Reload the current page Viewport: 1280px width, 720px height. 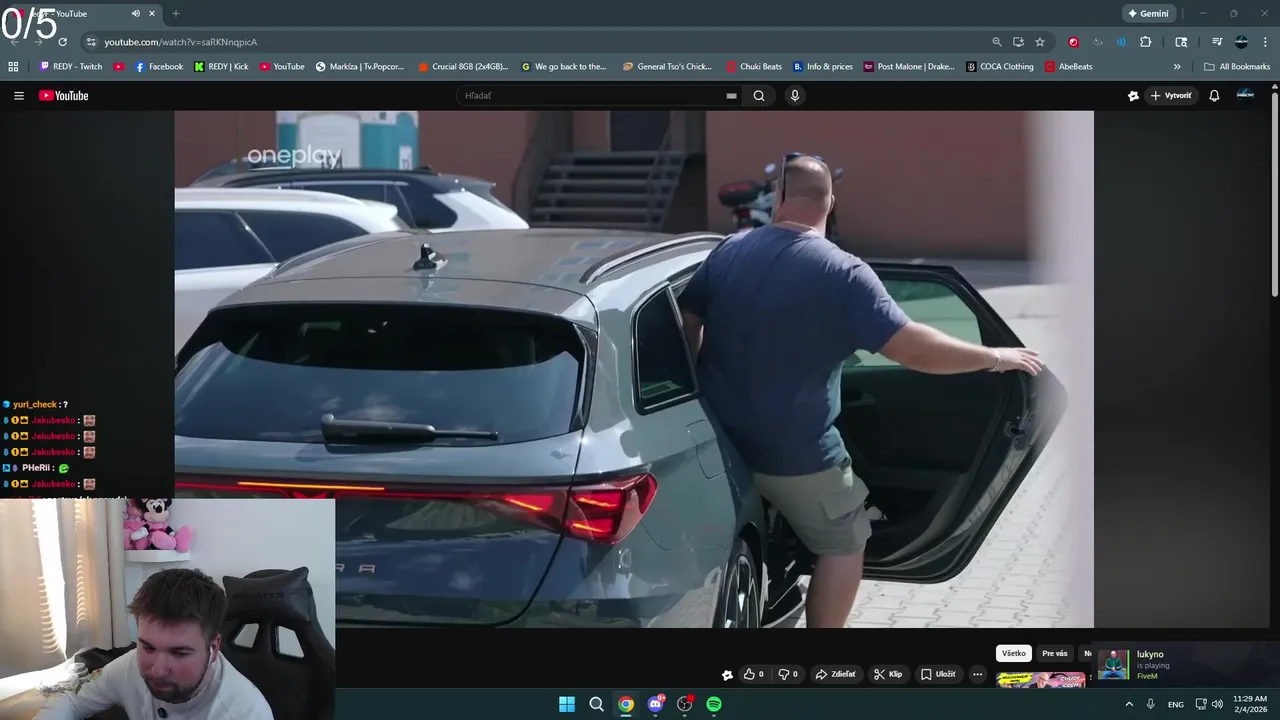click(x=62, y=42)
